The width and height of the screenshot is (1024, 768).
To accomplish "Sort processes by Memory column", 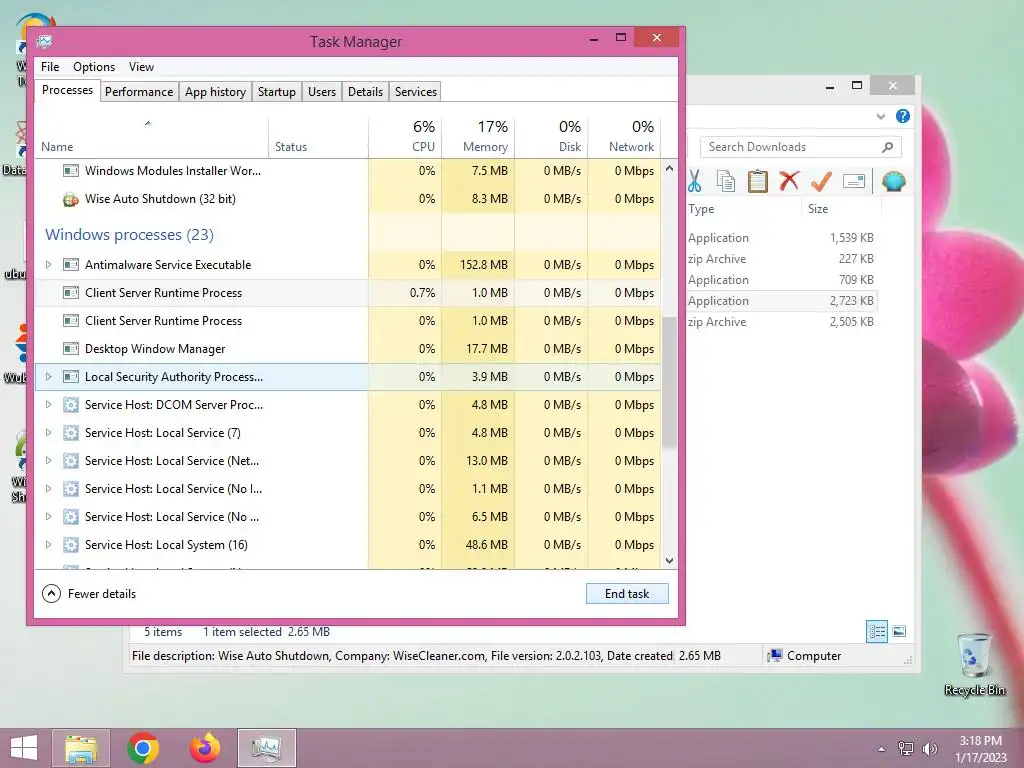I will point(478,136).
